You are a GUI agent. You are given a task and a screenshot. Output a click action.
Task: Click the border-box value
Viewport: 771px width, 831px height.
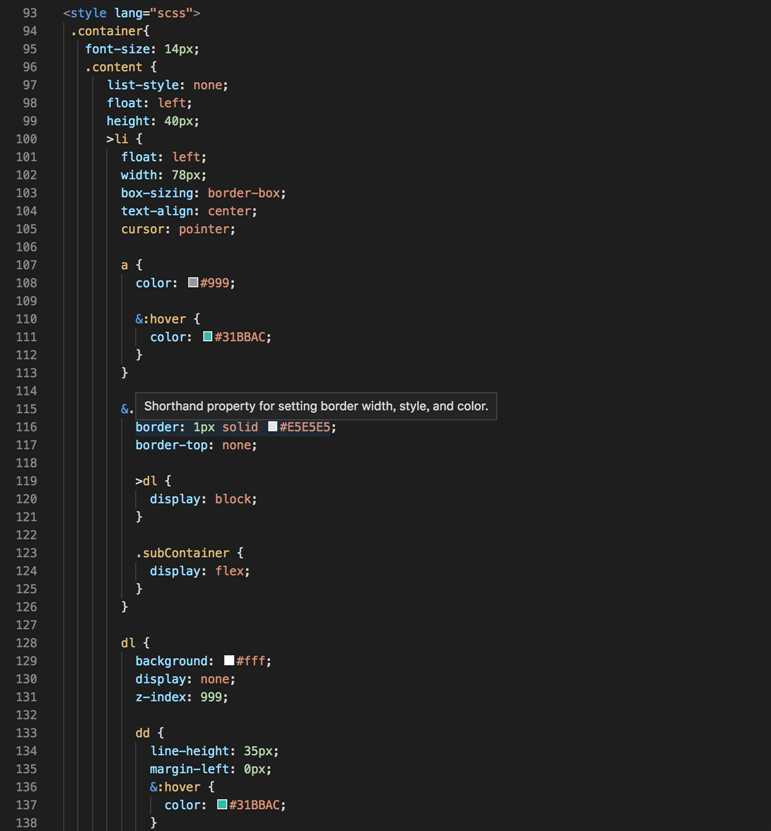pyautogui.click(x=247, y=193)
